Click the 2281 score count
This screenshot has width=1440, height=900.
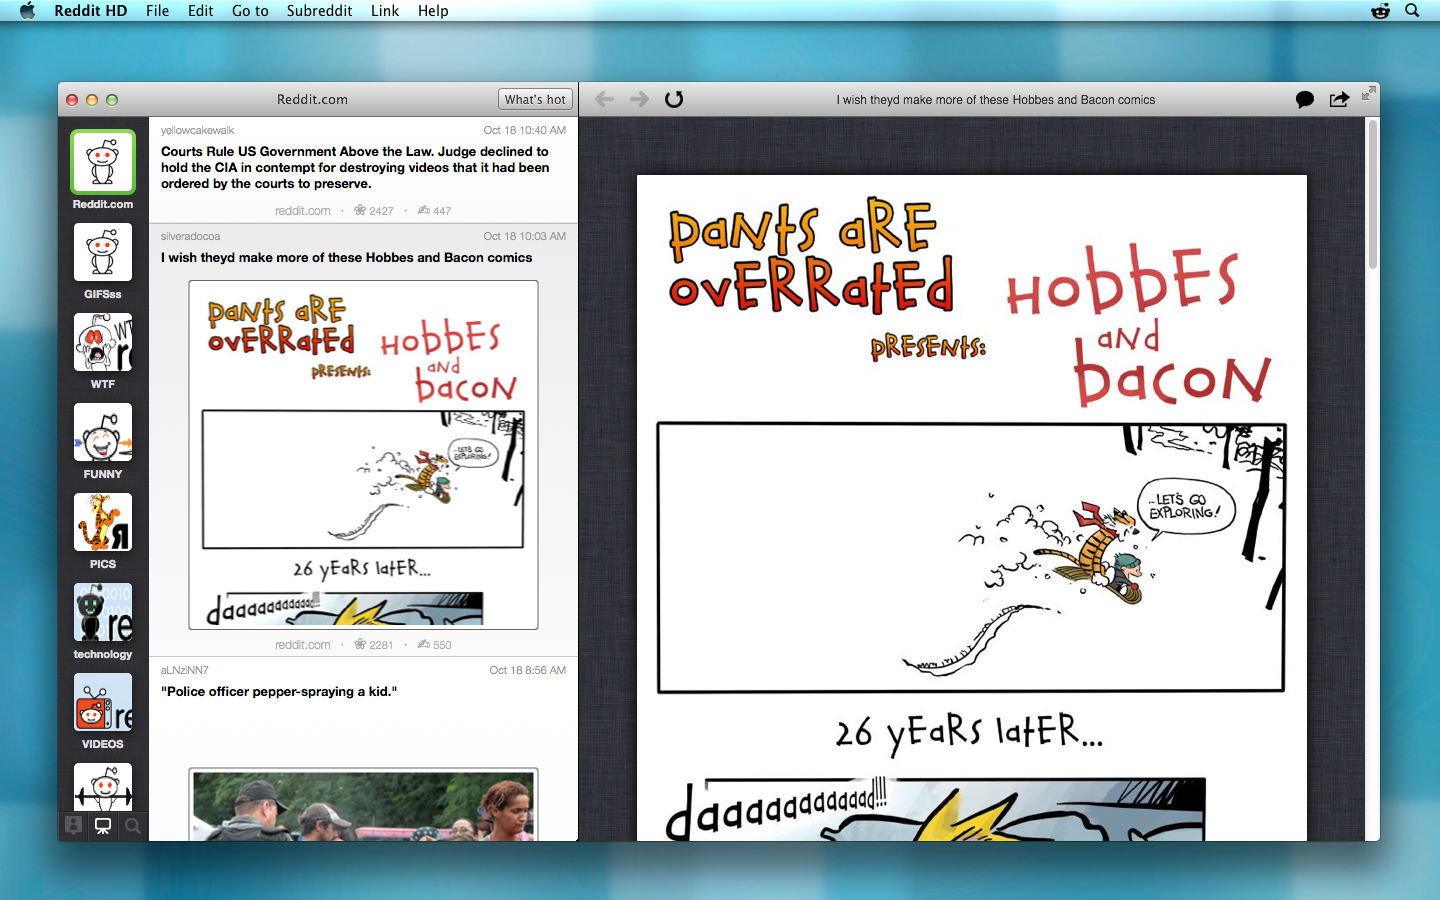381,645
